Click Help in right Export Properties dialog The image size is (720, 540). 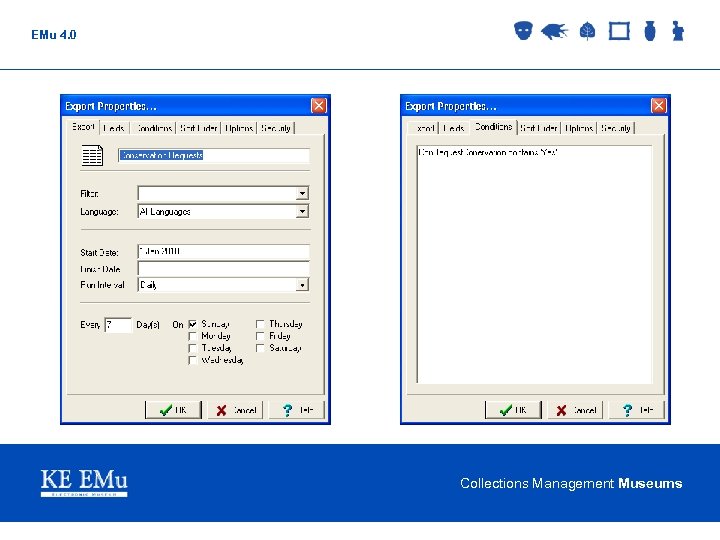[637, 410]
